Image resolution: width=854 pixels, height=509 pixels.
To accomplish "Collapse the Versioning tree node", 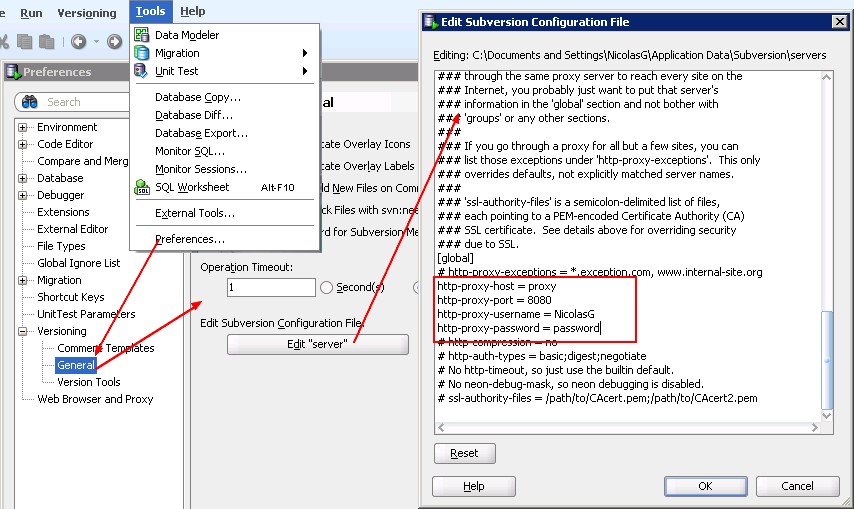I will point(23,331).
